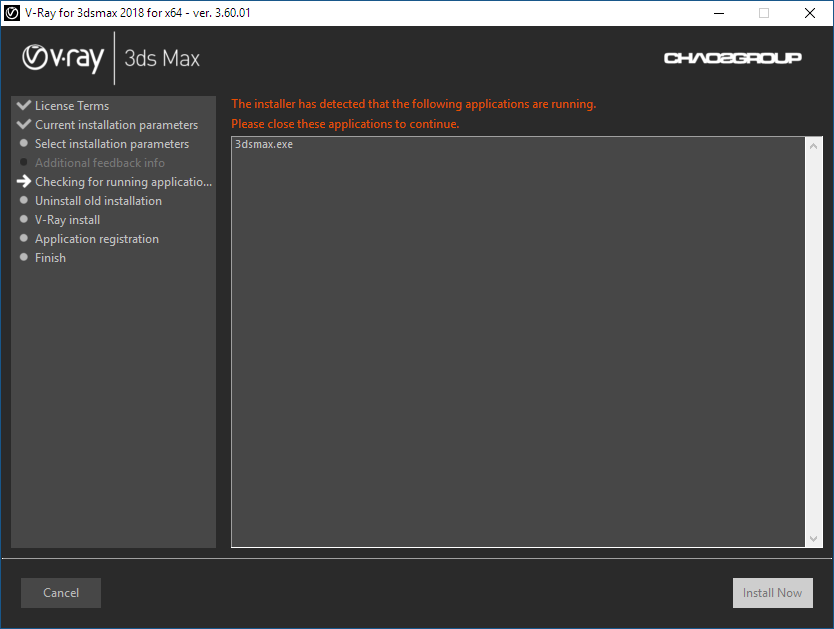
Task: Close the V-Ray installer window
Action: coord(810,13)
